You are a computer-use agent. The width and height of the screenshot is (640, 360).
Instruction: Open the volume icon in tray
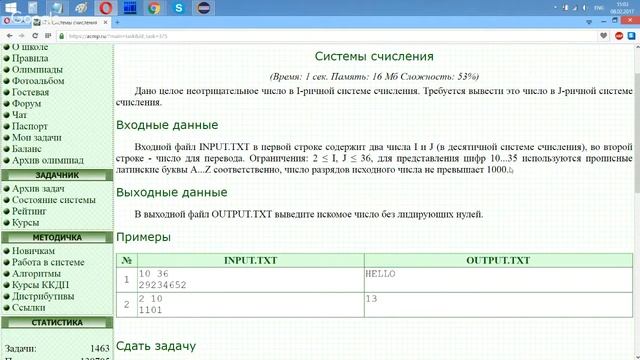(585, 8)
